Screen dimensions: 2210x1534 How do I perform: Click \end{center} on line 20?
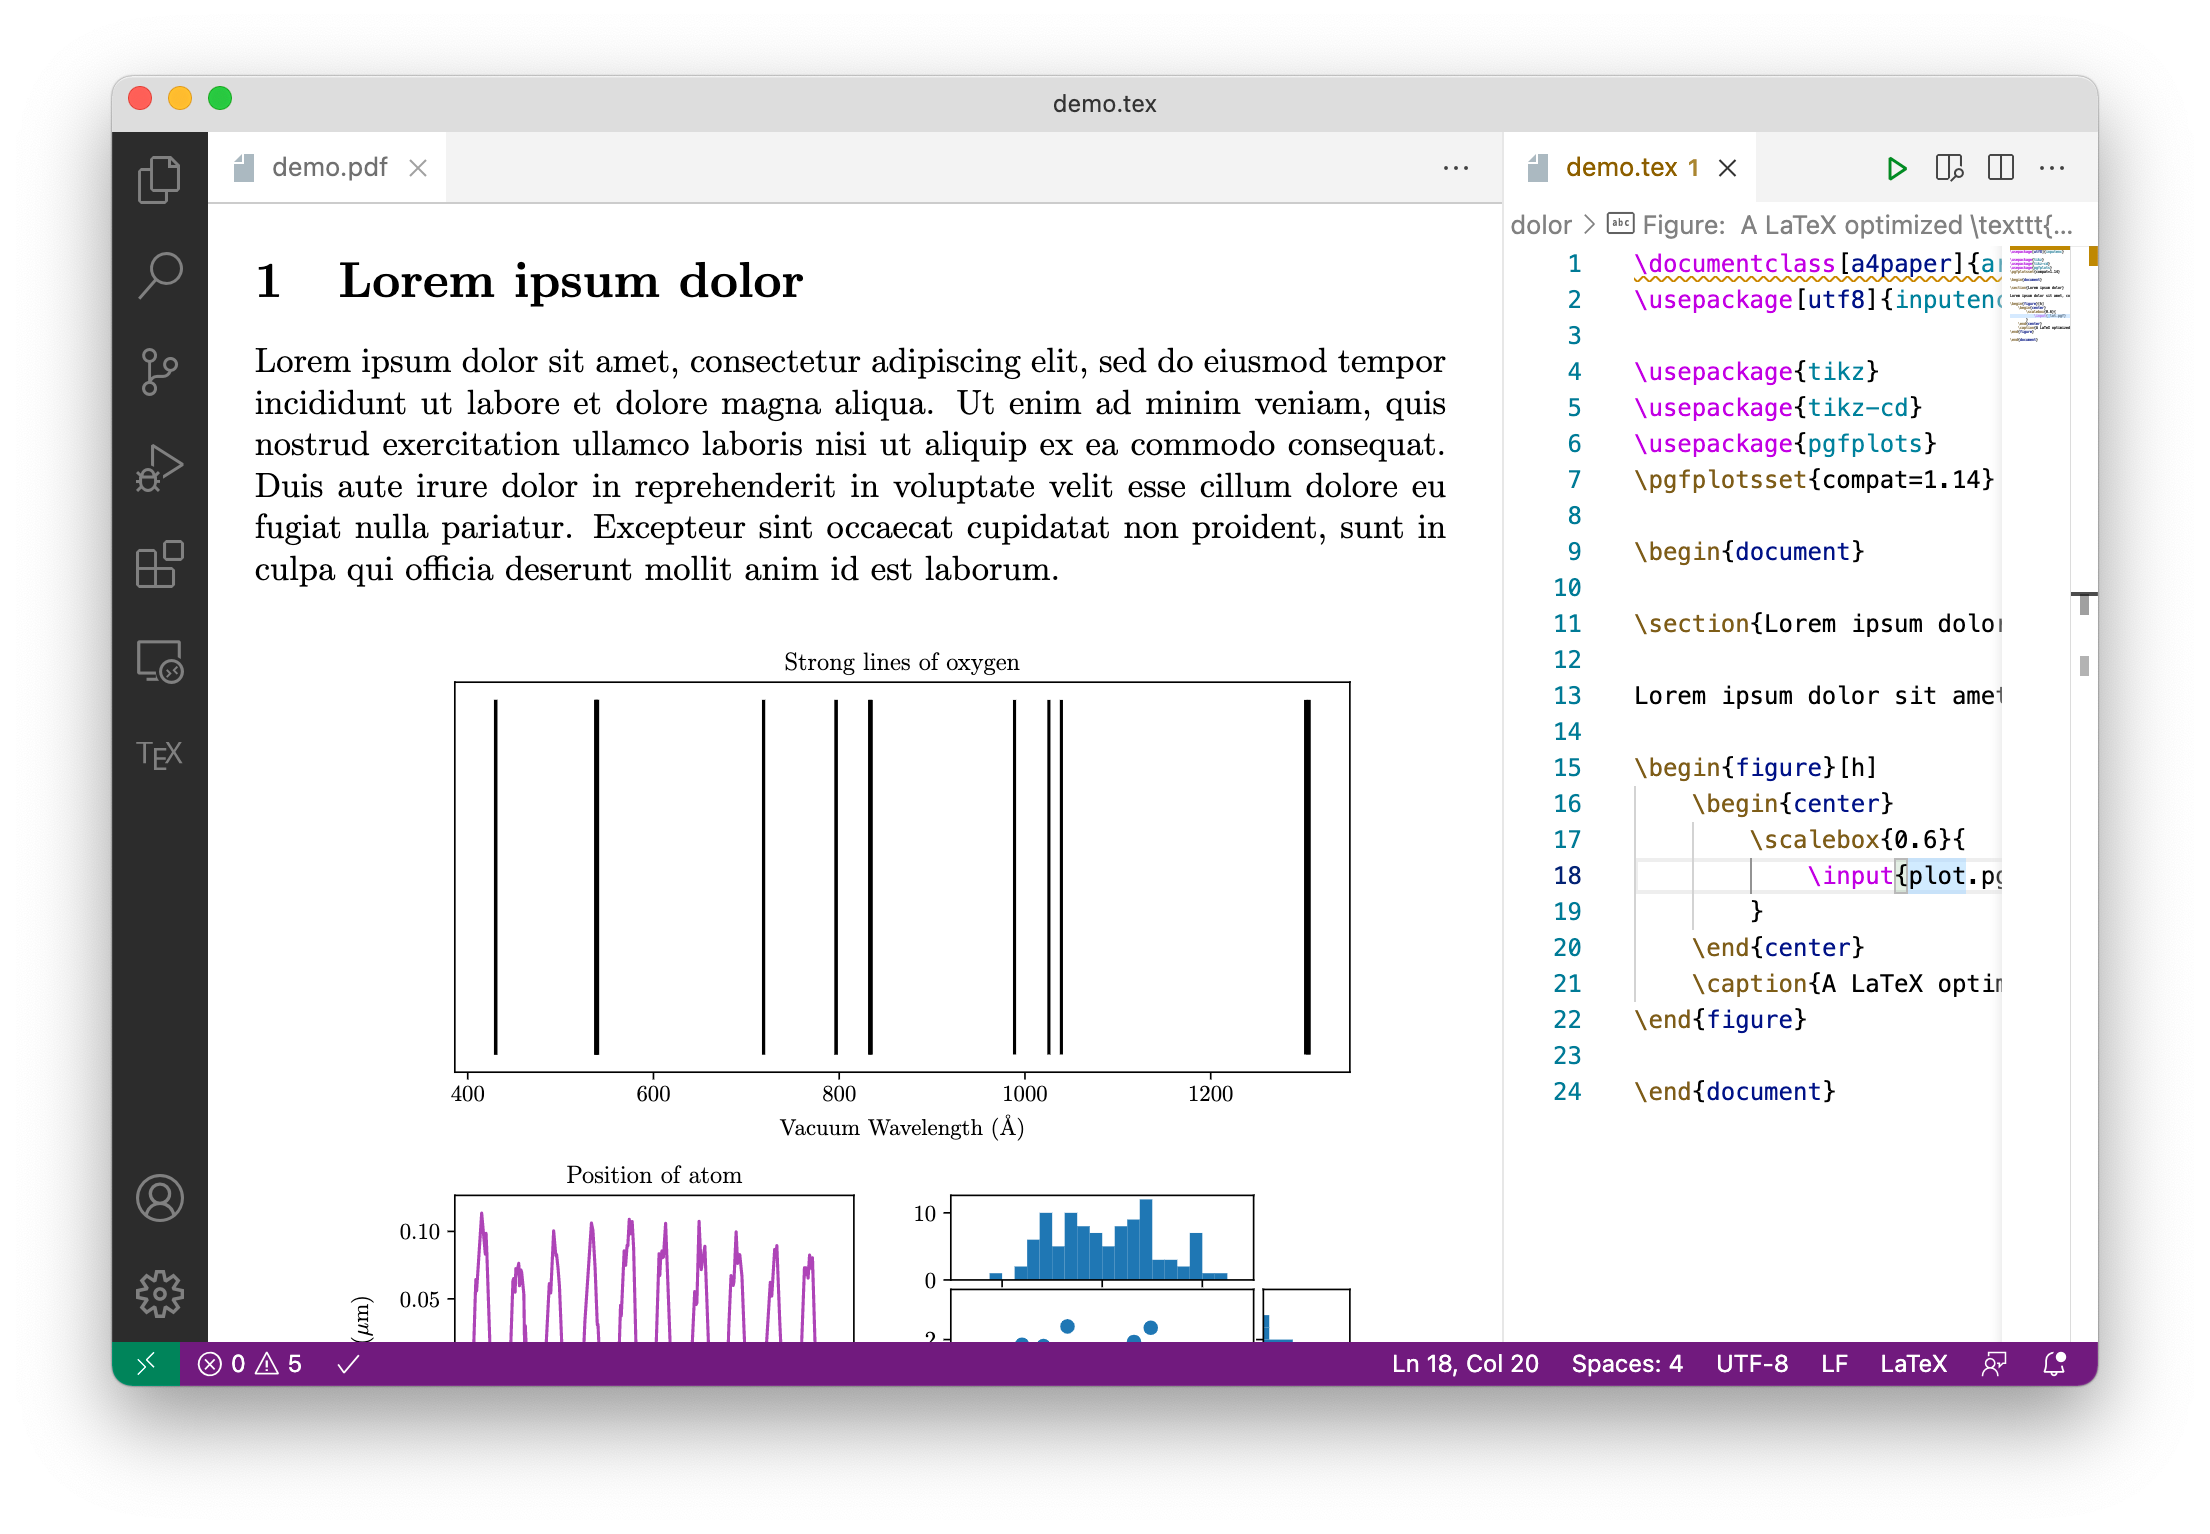1778,948
